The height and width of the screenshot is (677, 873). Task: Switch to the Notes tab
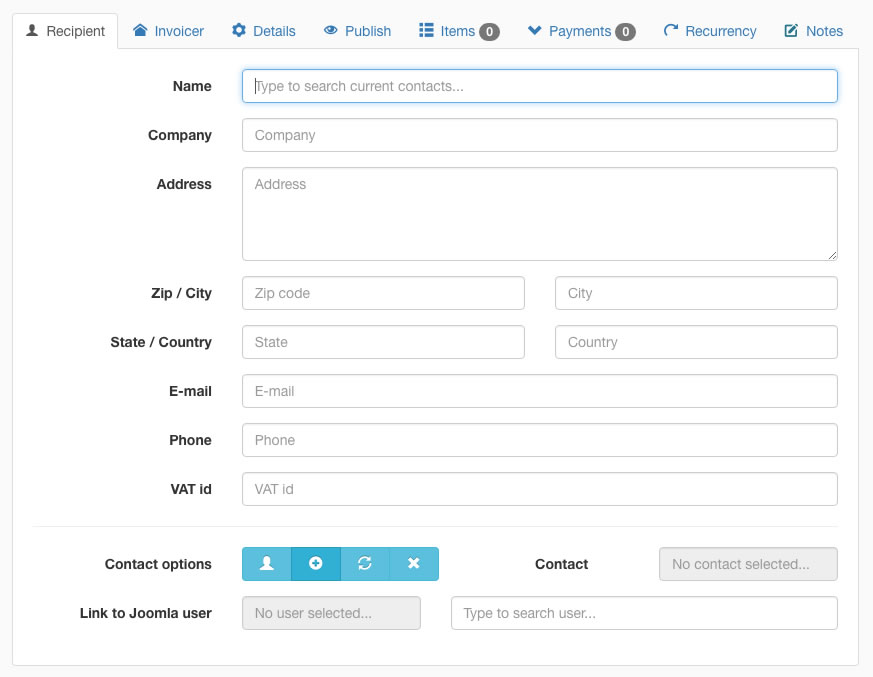(814, 31)
